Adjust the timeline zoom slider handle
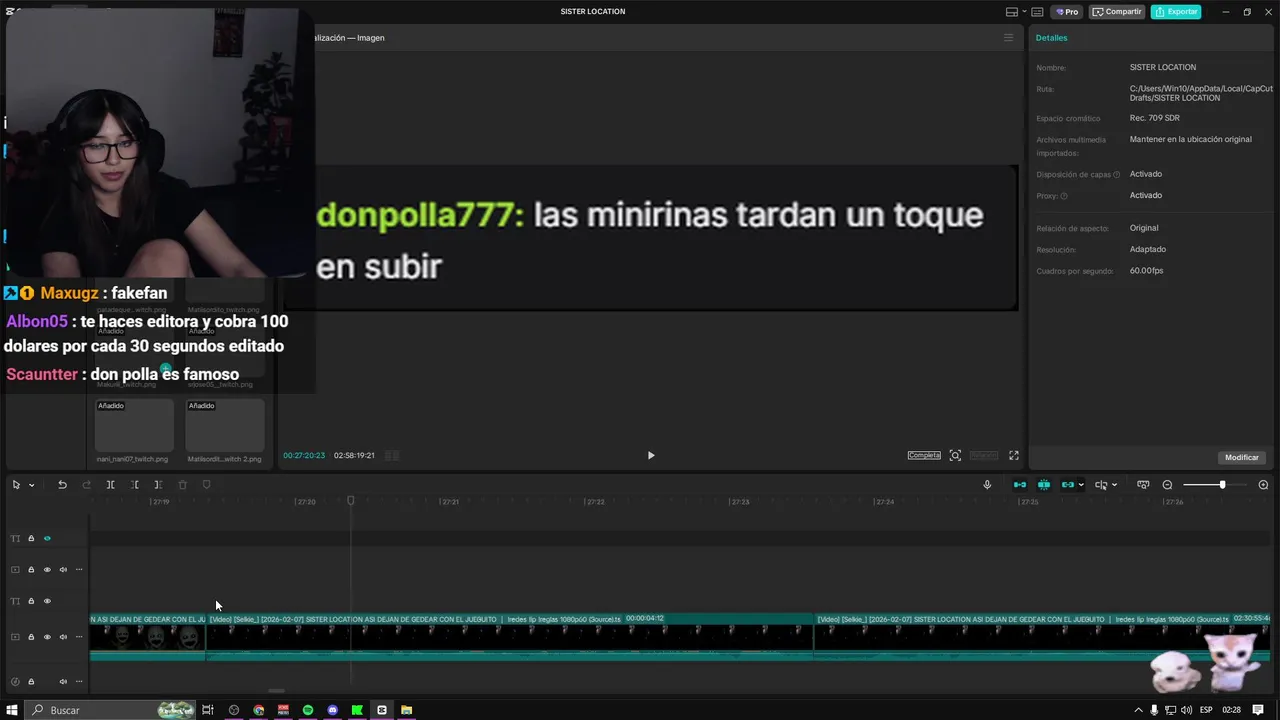This screenshot has width=1280, height=720. [1222, 485]
